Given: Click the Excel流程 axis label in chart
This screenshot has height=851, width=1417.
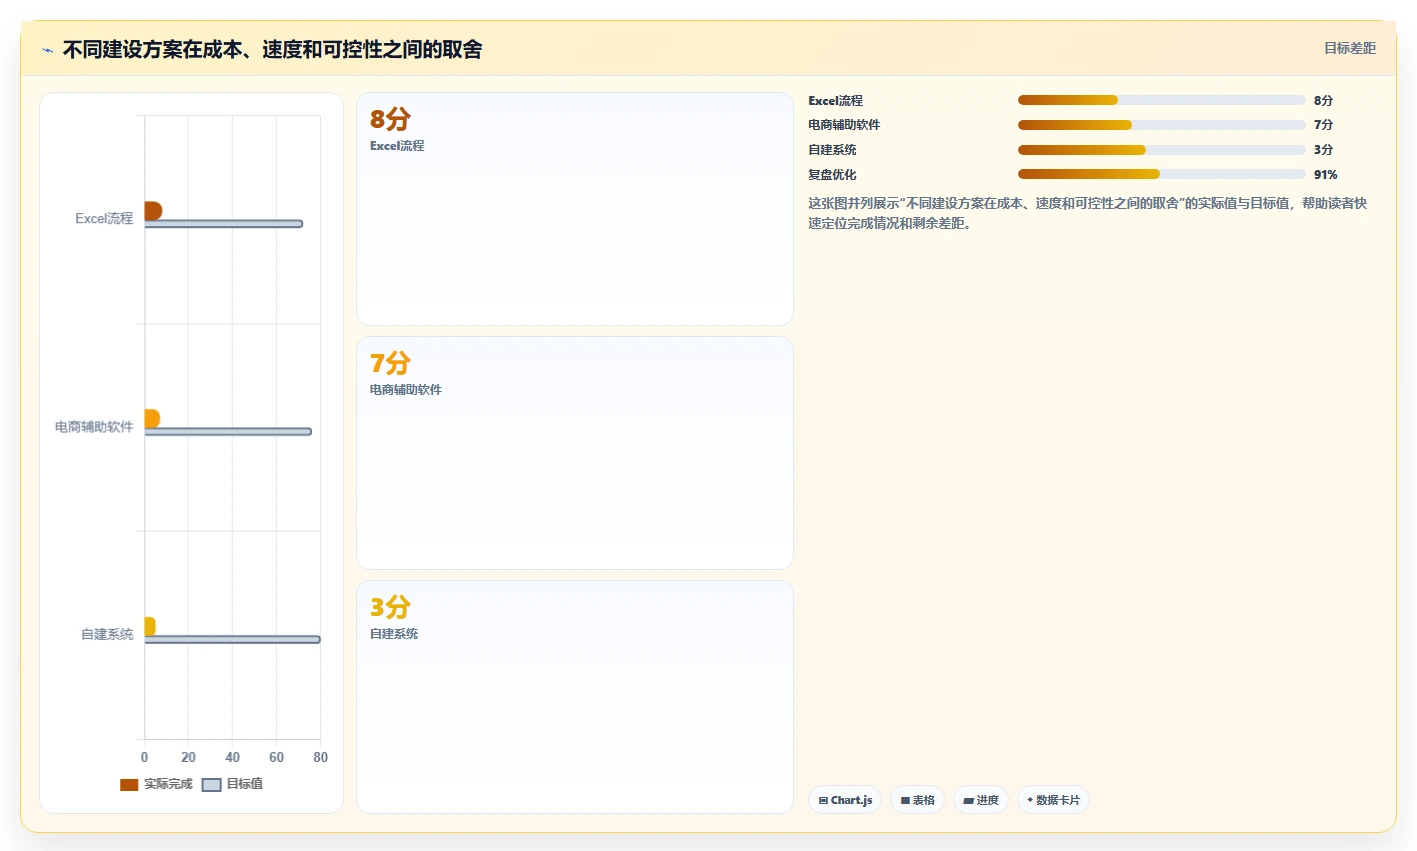Looking at the screenshot, I should tap(104, 218).
